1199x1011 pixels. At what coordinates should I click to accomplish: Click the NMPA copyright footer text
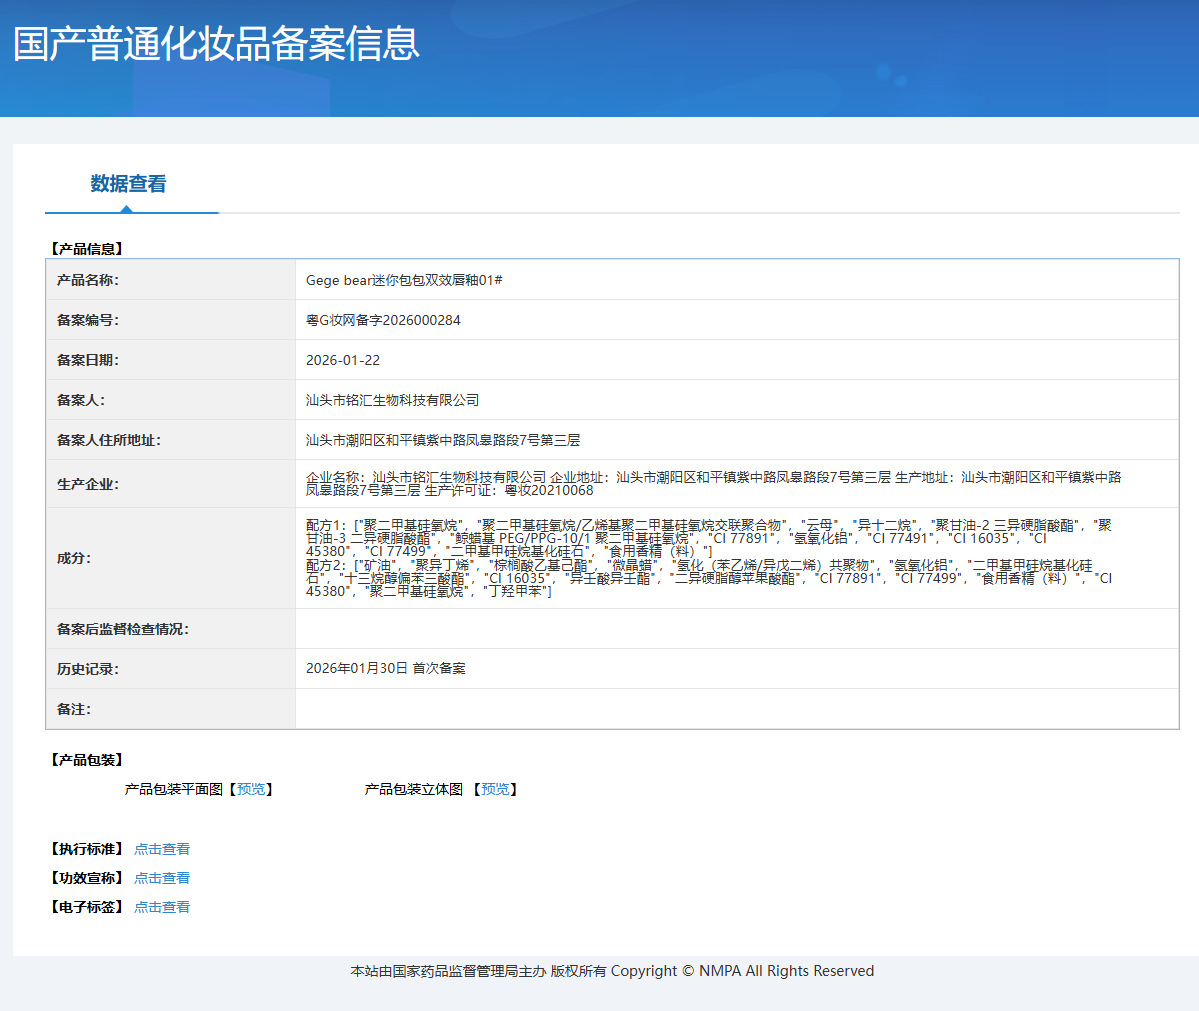click(x=612, y=970)
